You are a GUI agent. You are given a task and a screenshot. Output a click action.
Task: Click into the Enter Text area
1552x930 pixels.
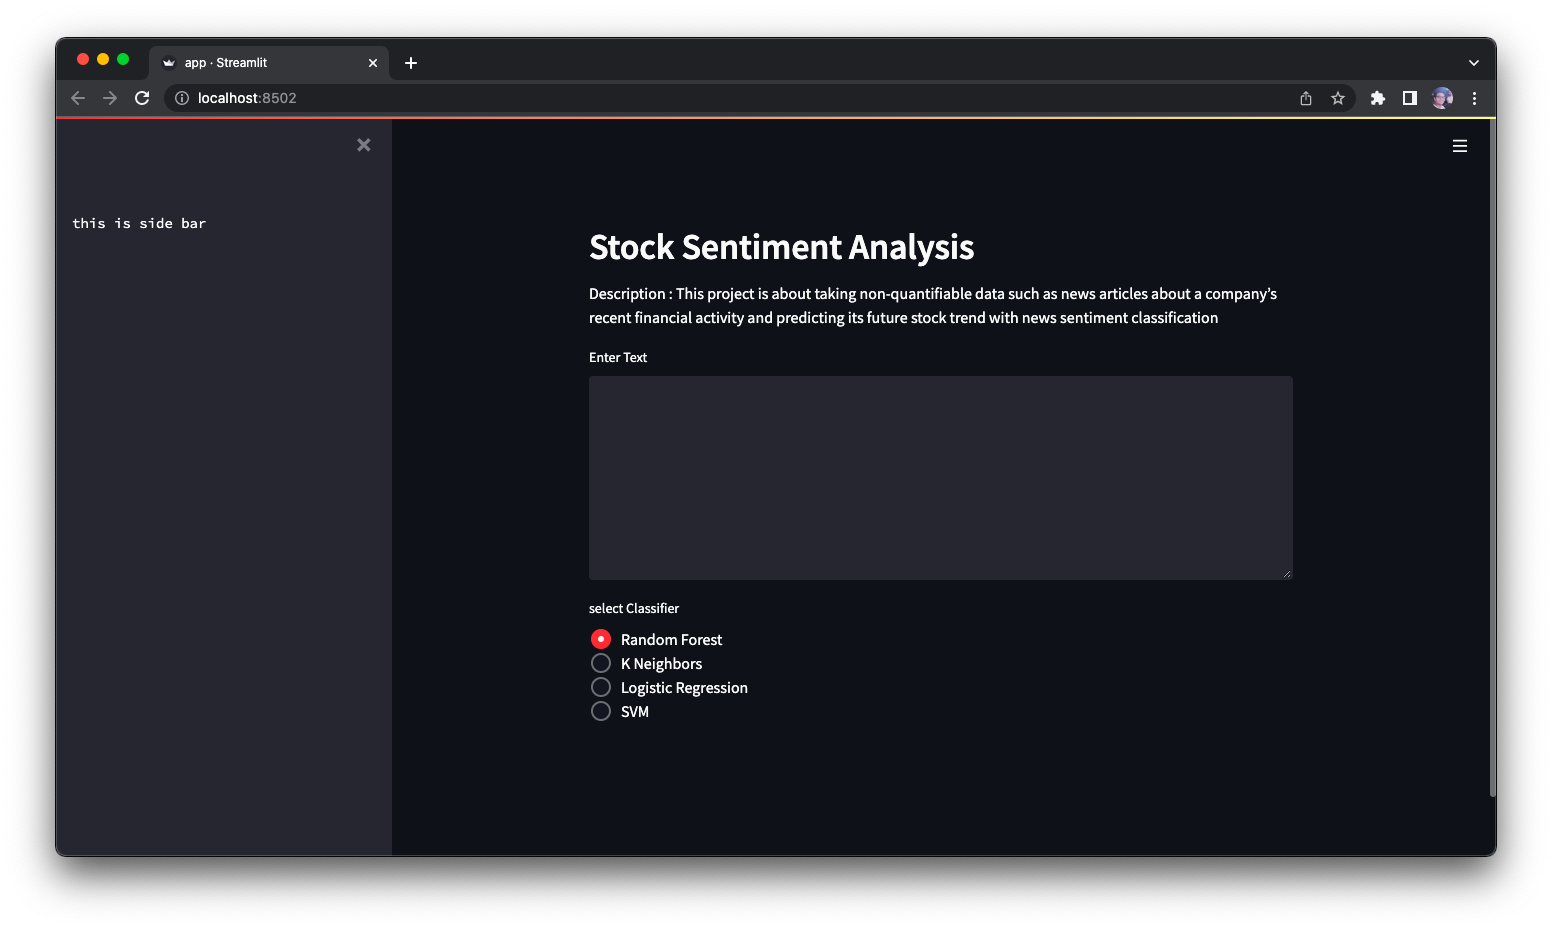tap(941, 478)
